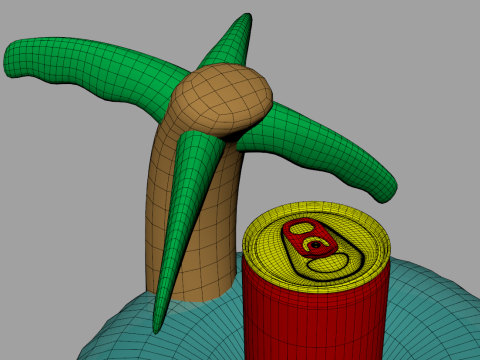Select the red pull tab on the can
The height and width of the screenshot is (360, 480).
[310, 238]
